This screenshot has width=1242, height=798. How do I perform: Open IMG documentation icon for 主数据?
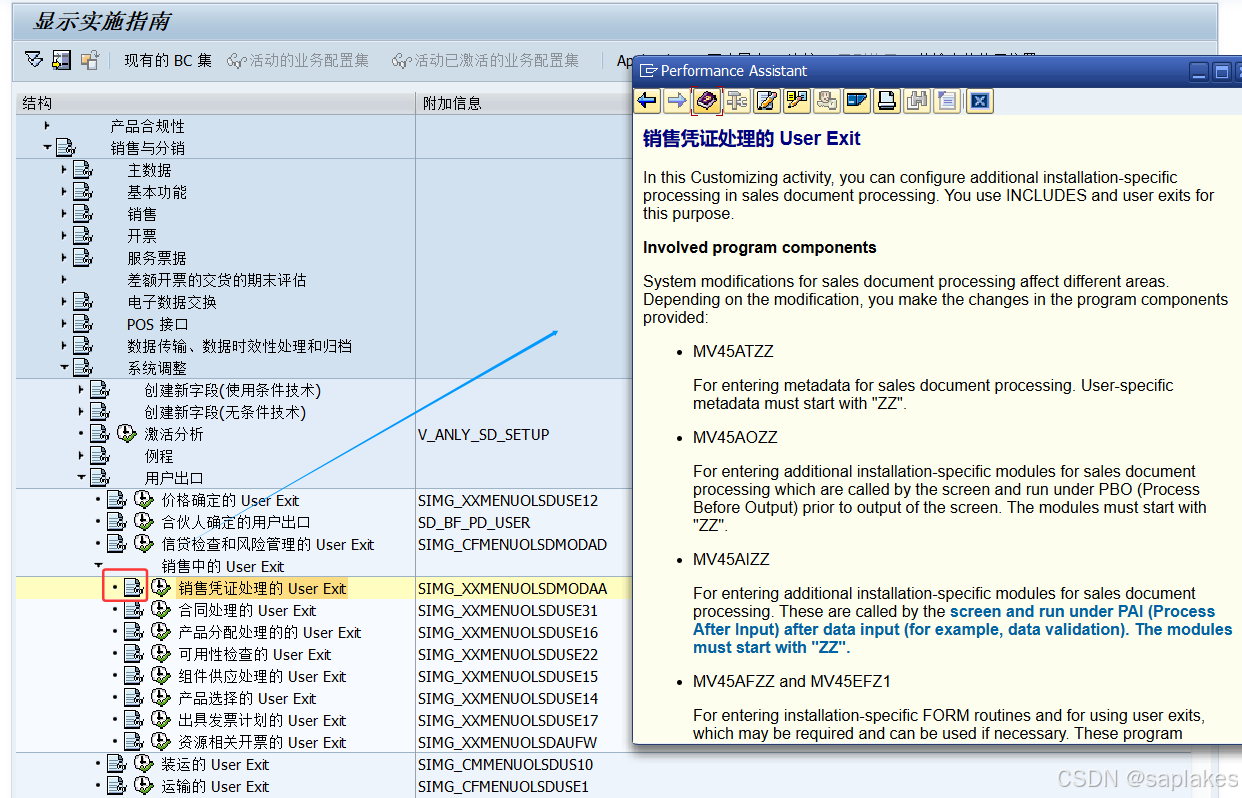click(83, 170)
